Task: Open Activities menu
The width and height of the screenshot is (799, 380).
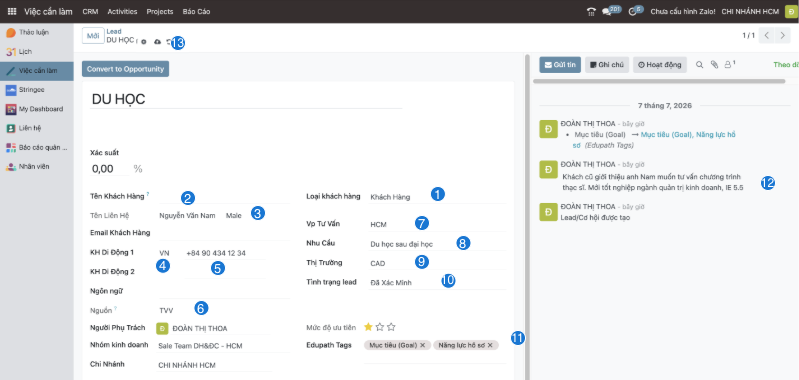Action: 122,12
